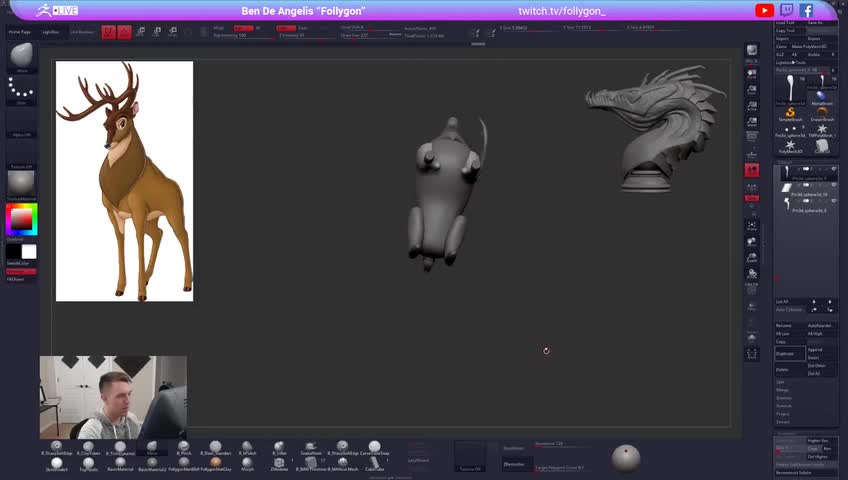Select PolyMesh3D star tool thumbnail
Image resolution: width=848 pixels, height=480 pixels.
click(x=790, y=146)
